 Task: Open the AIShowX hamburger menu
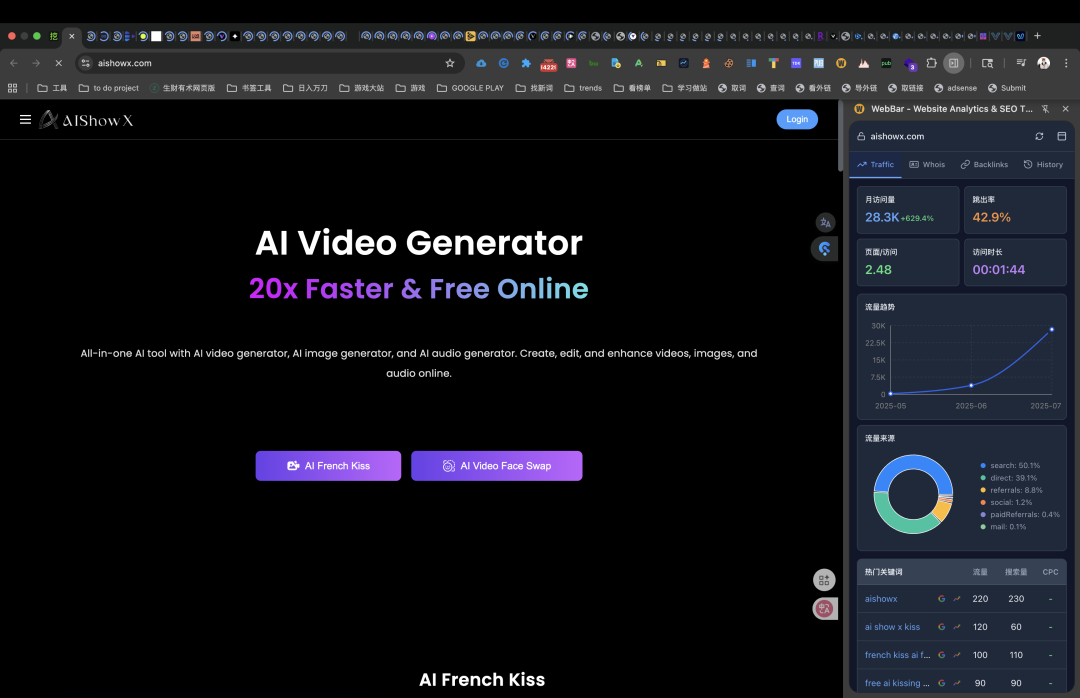pos(25,120)
